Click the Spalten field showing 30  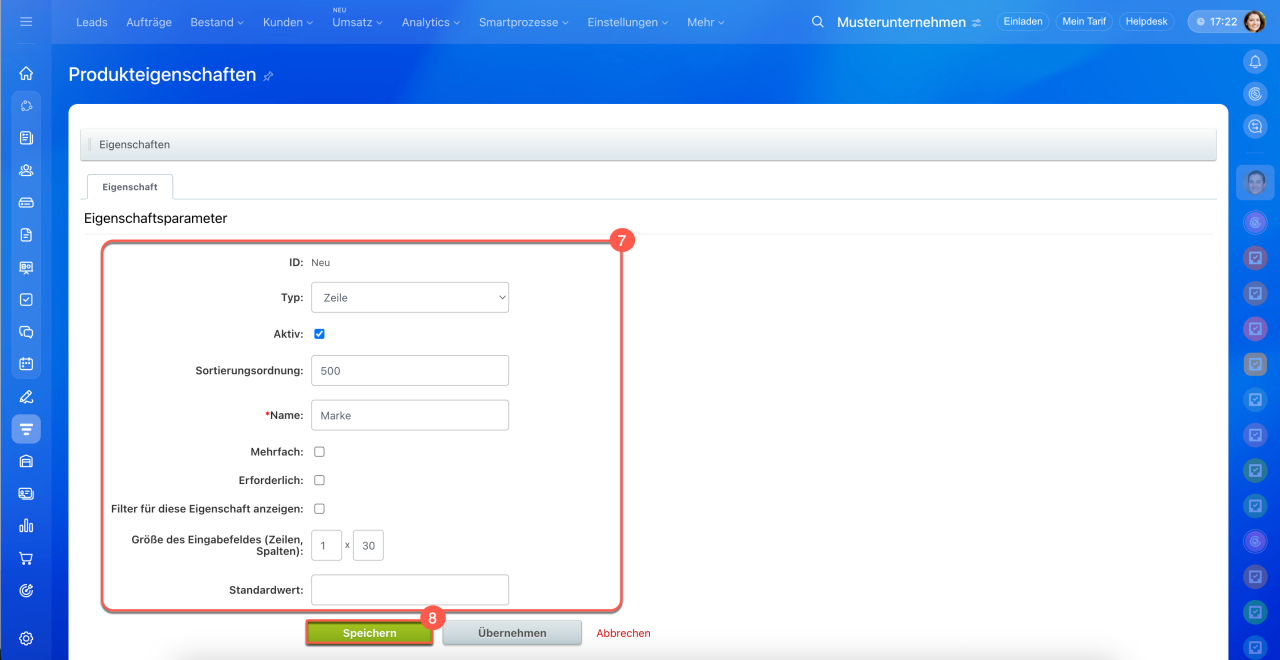(368, 545)
